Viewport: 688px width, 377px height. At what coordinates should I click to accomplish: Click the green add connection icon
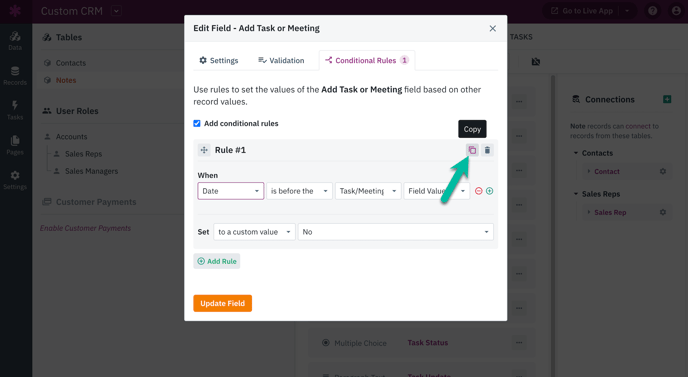(x=667, y=99)
